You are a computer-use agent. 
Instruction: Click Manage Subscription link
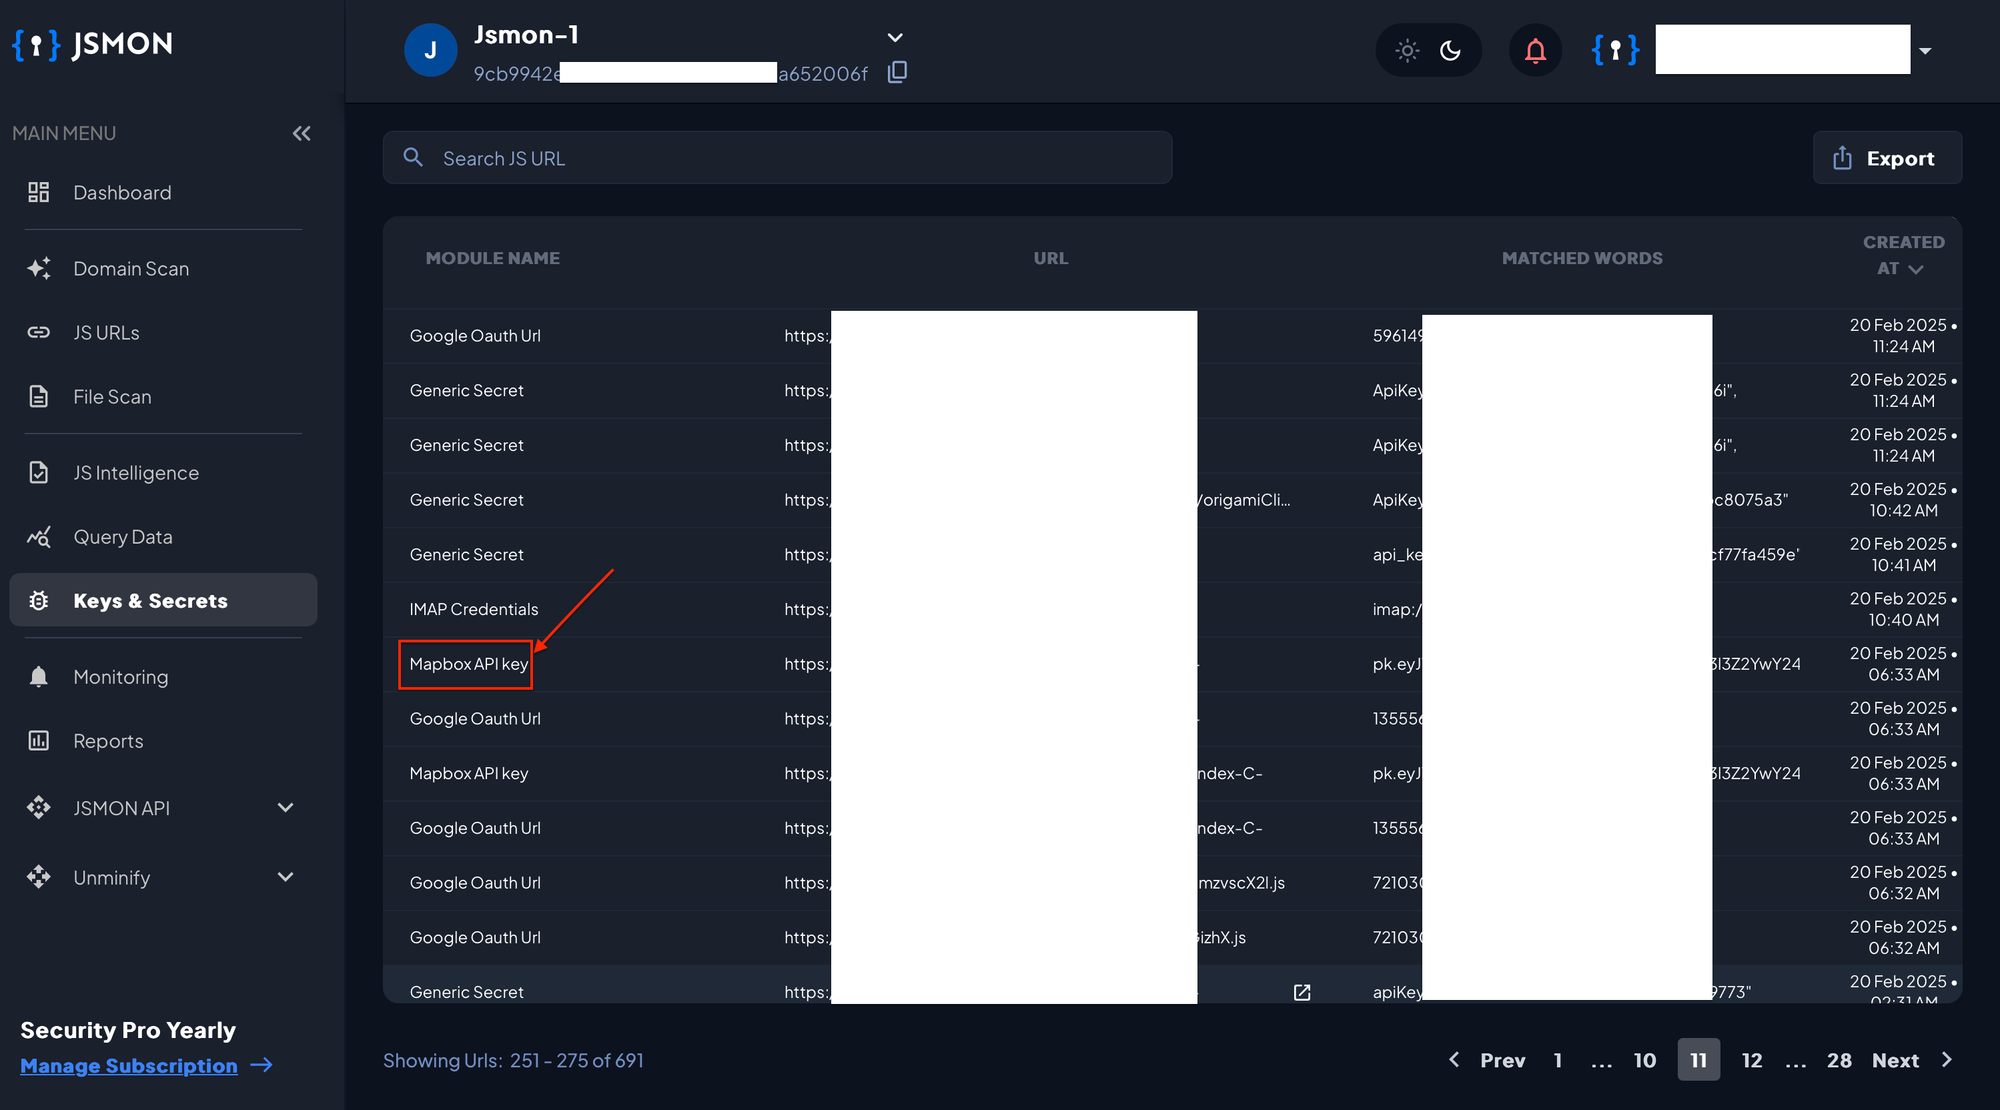pos(129,1066)
